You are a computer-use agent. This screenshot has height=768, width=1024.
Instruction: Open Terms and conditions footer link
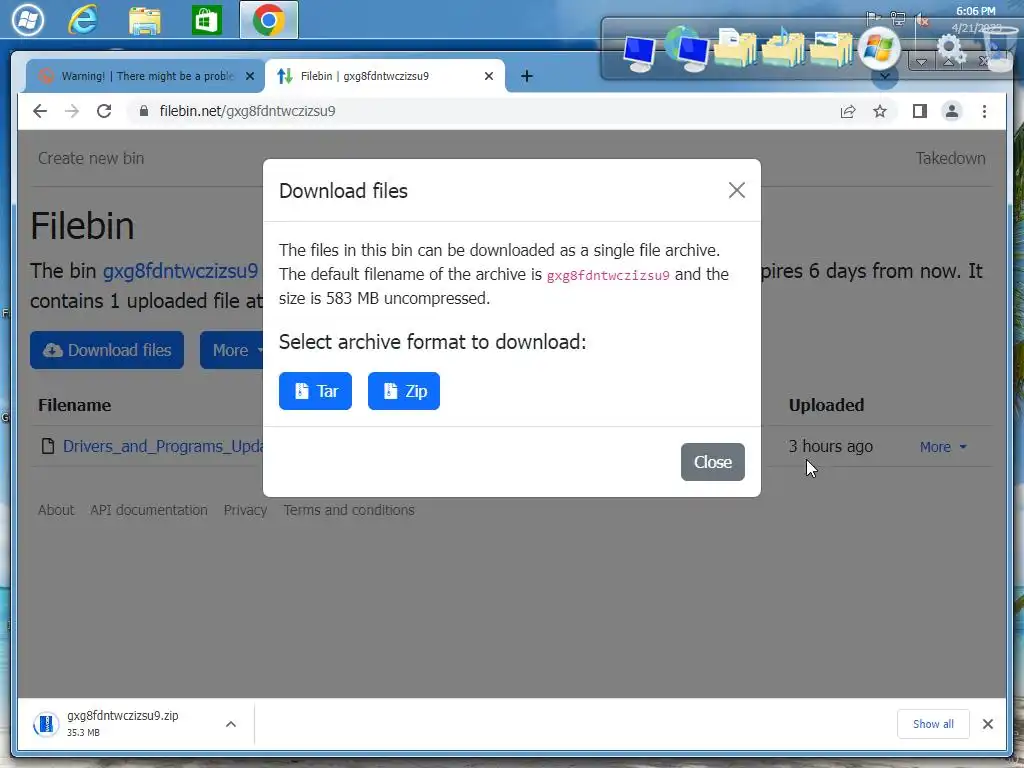(x=349, y=510)
